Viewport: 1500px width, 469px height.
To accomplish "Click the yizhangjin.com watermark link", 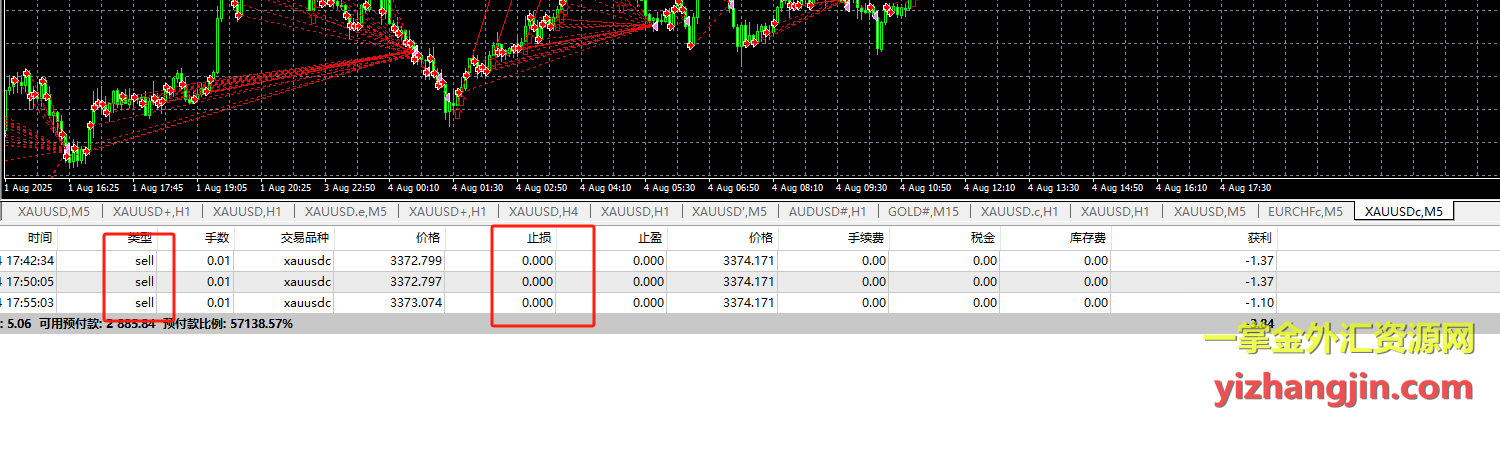I will point(1343,388).
